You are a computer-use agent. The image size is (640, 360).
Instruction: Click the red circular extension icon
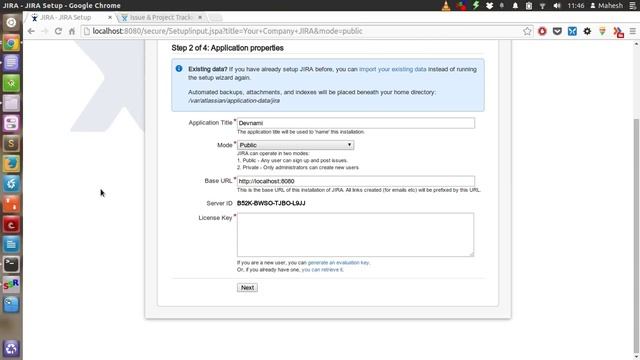pos(542,31)
